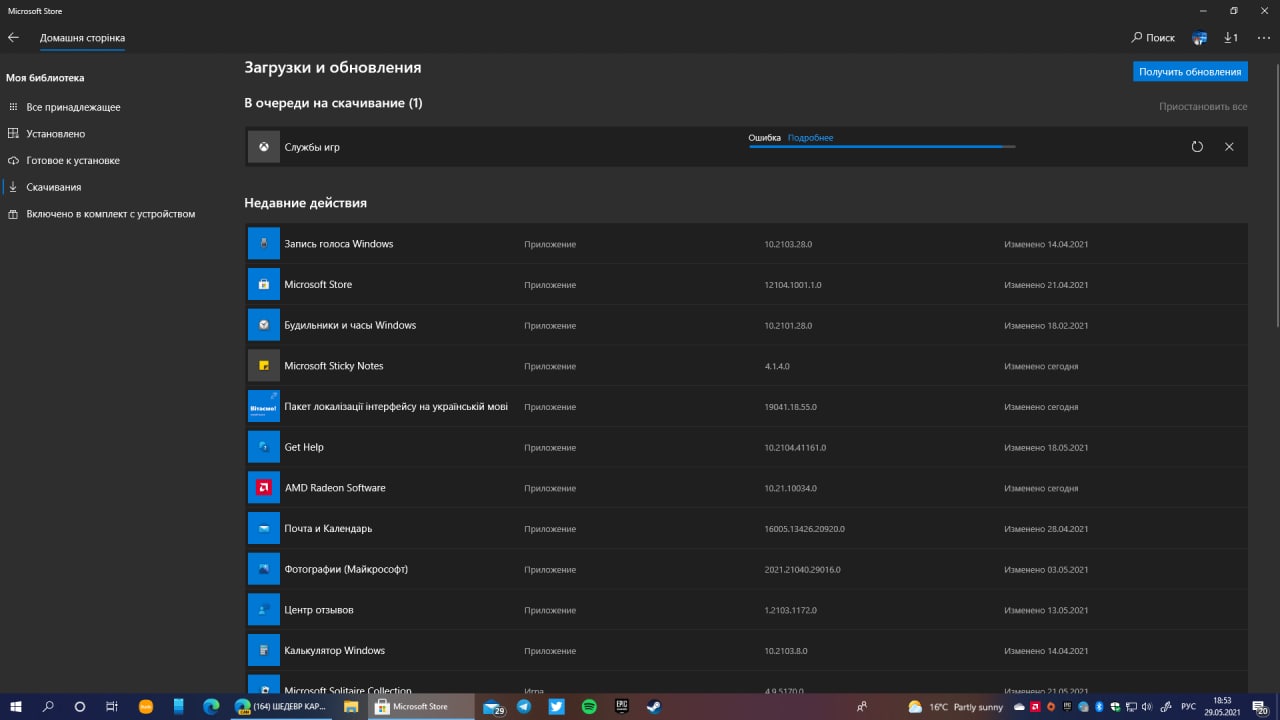The image size is (1280, 720).
Task: Open Запись голоса Windows entry
Action: (x=339, y=244)
